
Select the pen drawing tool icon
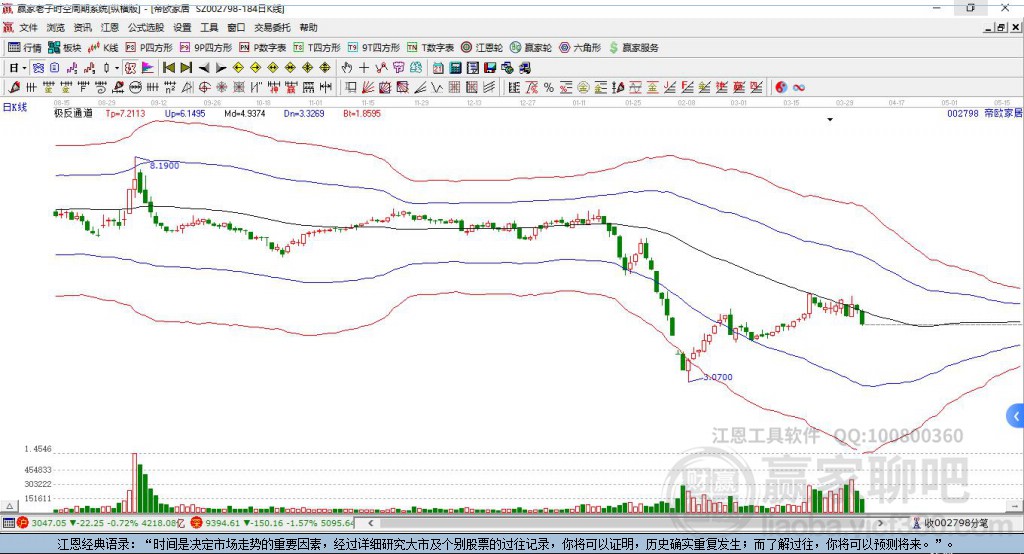pyautogui.click(x=14, y=87)
